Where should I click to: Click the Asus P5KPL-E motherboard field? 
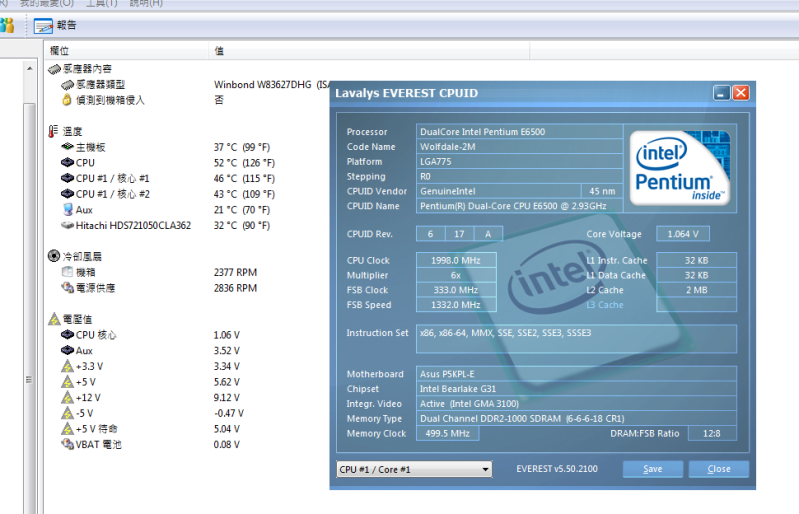click(x=576, y=374)
